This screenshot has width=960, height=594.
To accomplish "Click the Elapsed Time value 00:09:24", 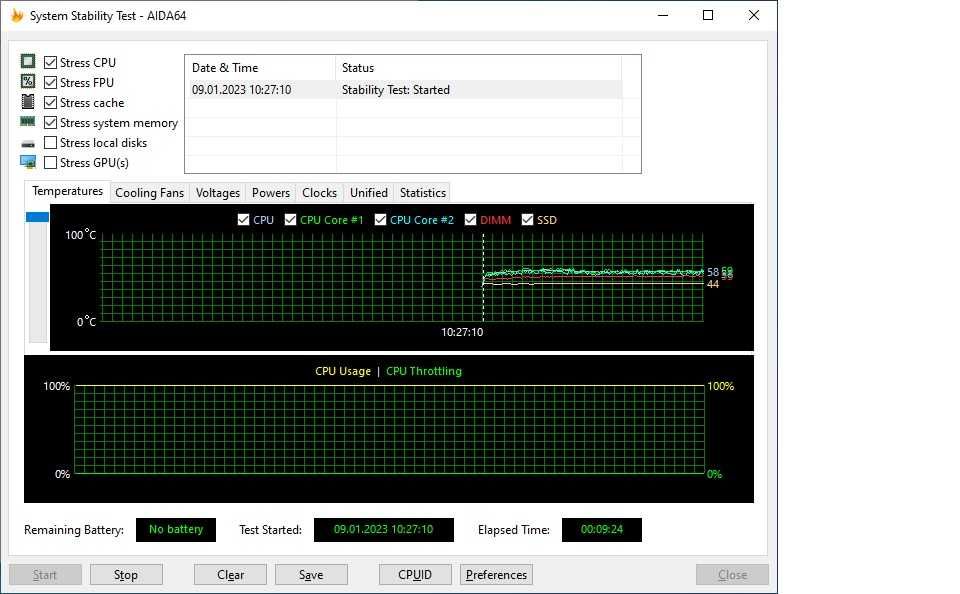I will [x=602, y=530].
